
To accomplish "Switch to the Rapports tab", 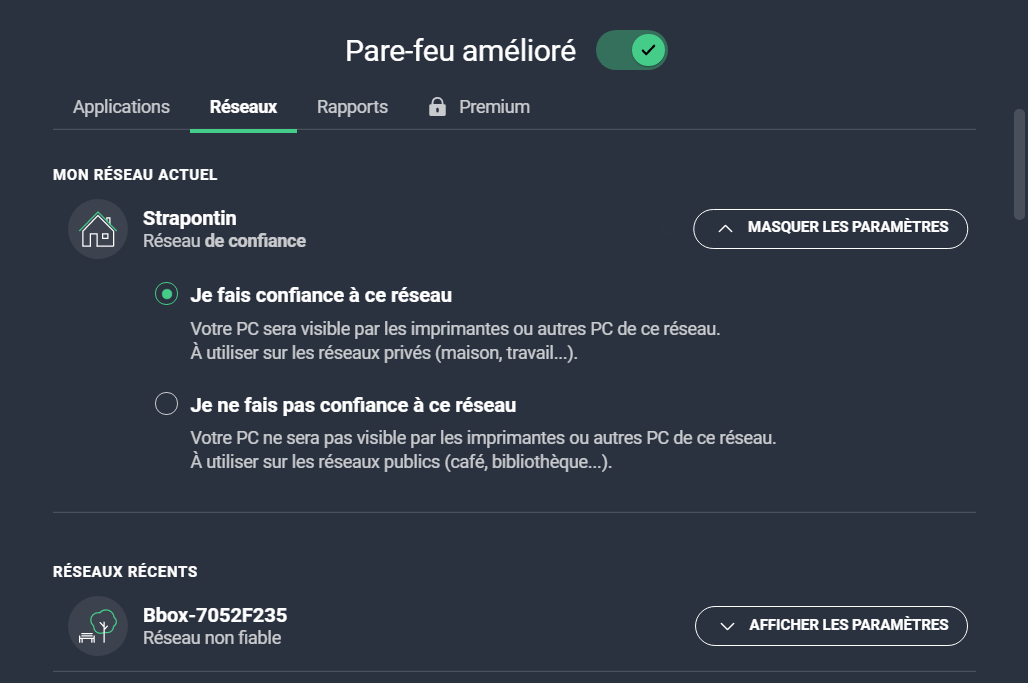I will [x=352, y=106].
